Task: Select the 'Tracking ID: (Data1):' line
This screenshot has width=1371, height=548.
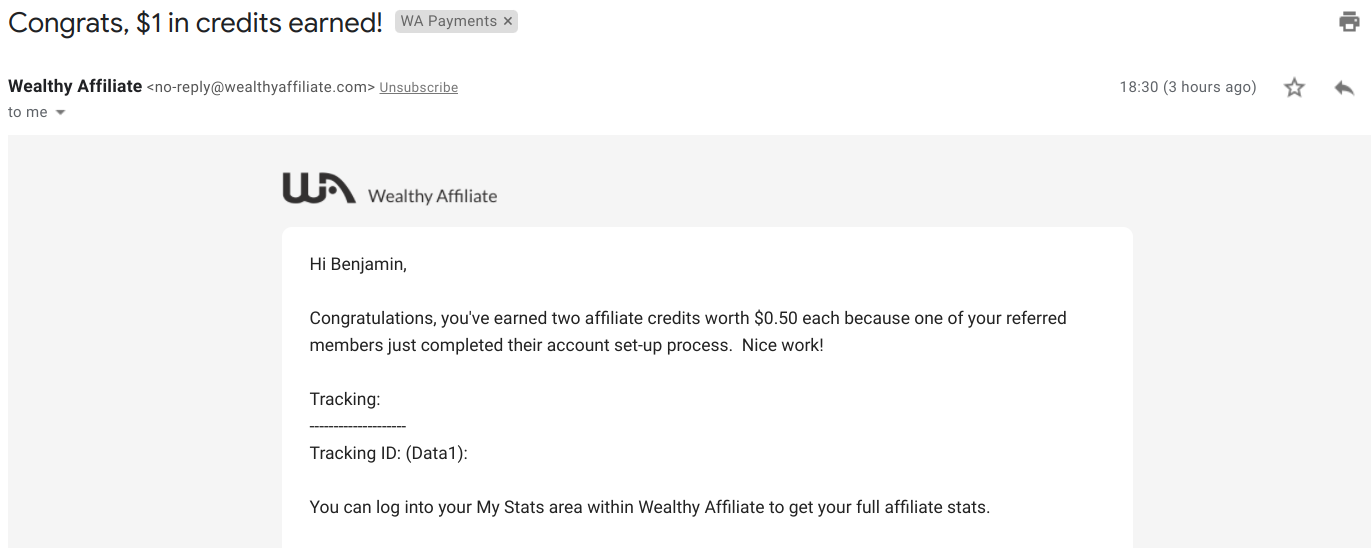Action: 389,453
